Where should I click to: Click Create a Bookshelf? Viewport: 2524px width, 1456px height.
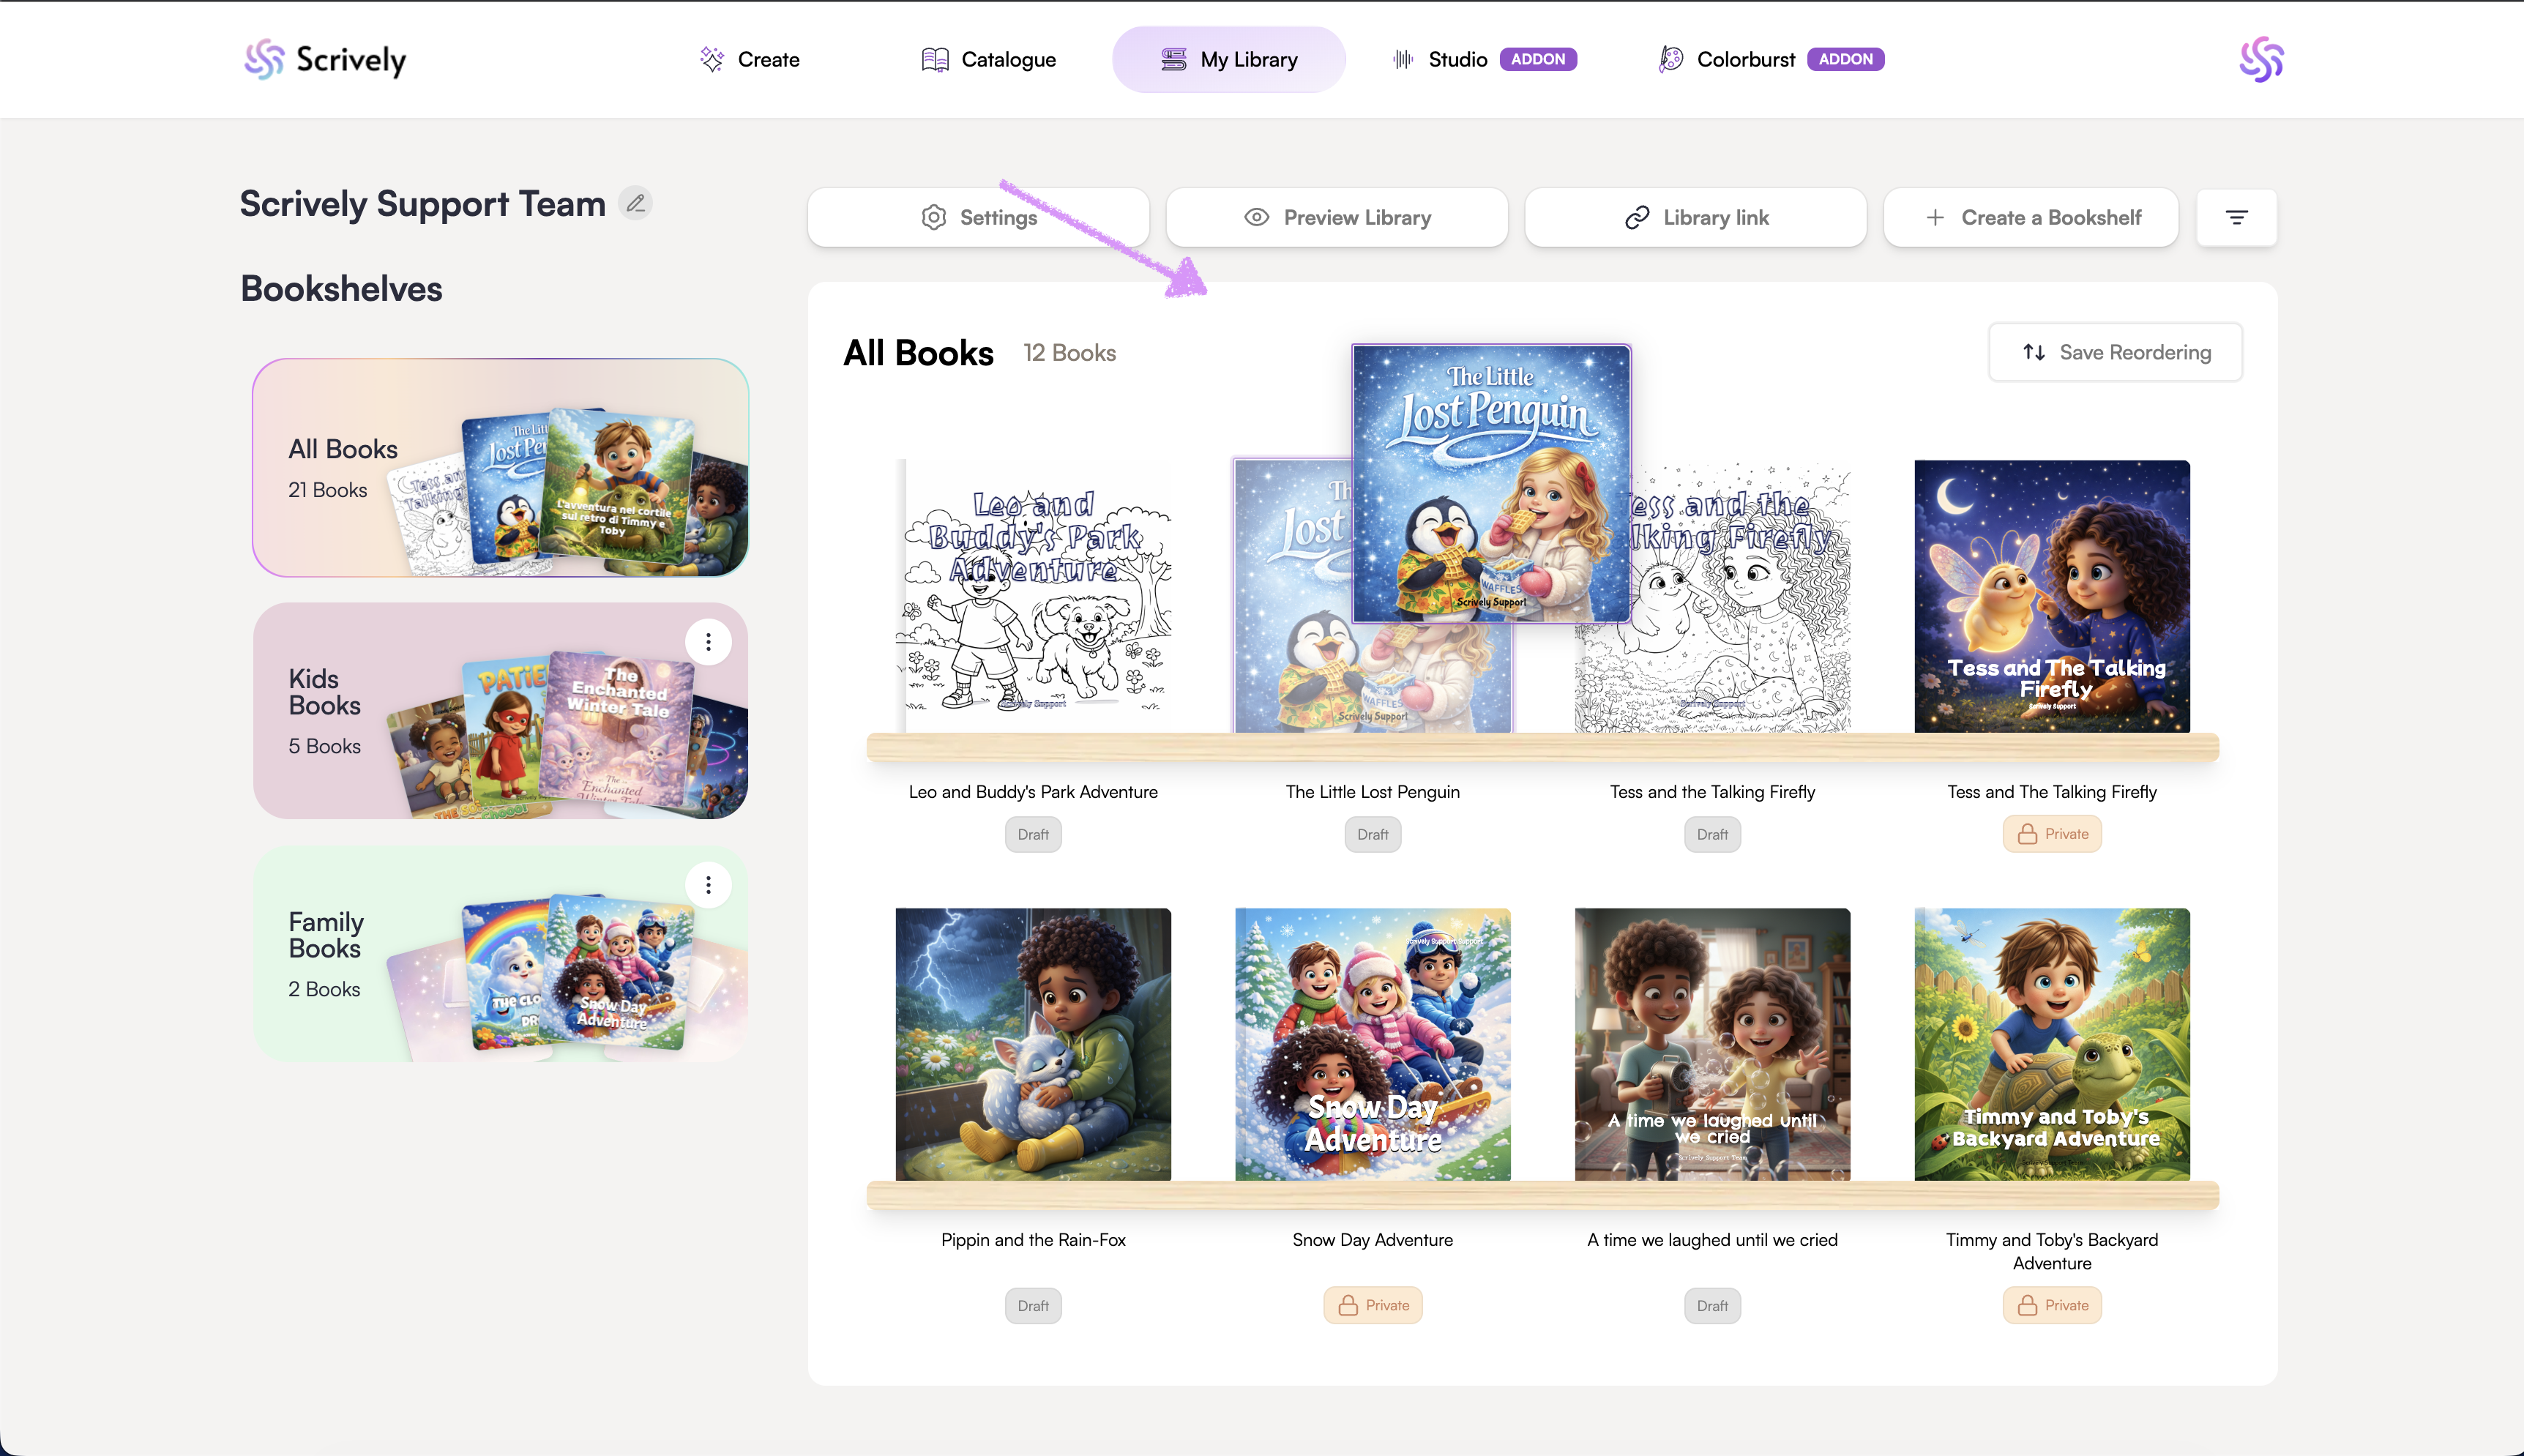[2031, 217]
